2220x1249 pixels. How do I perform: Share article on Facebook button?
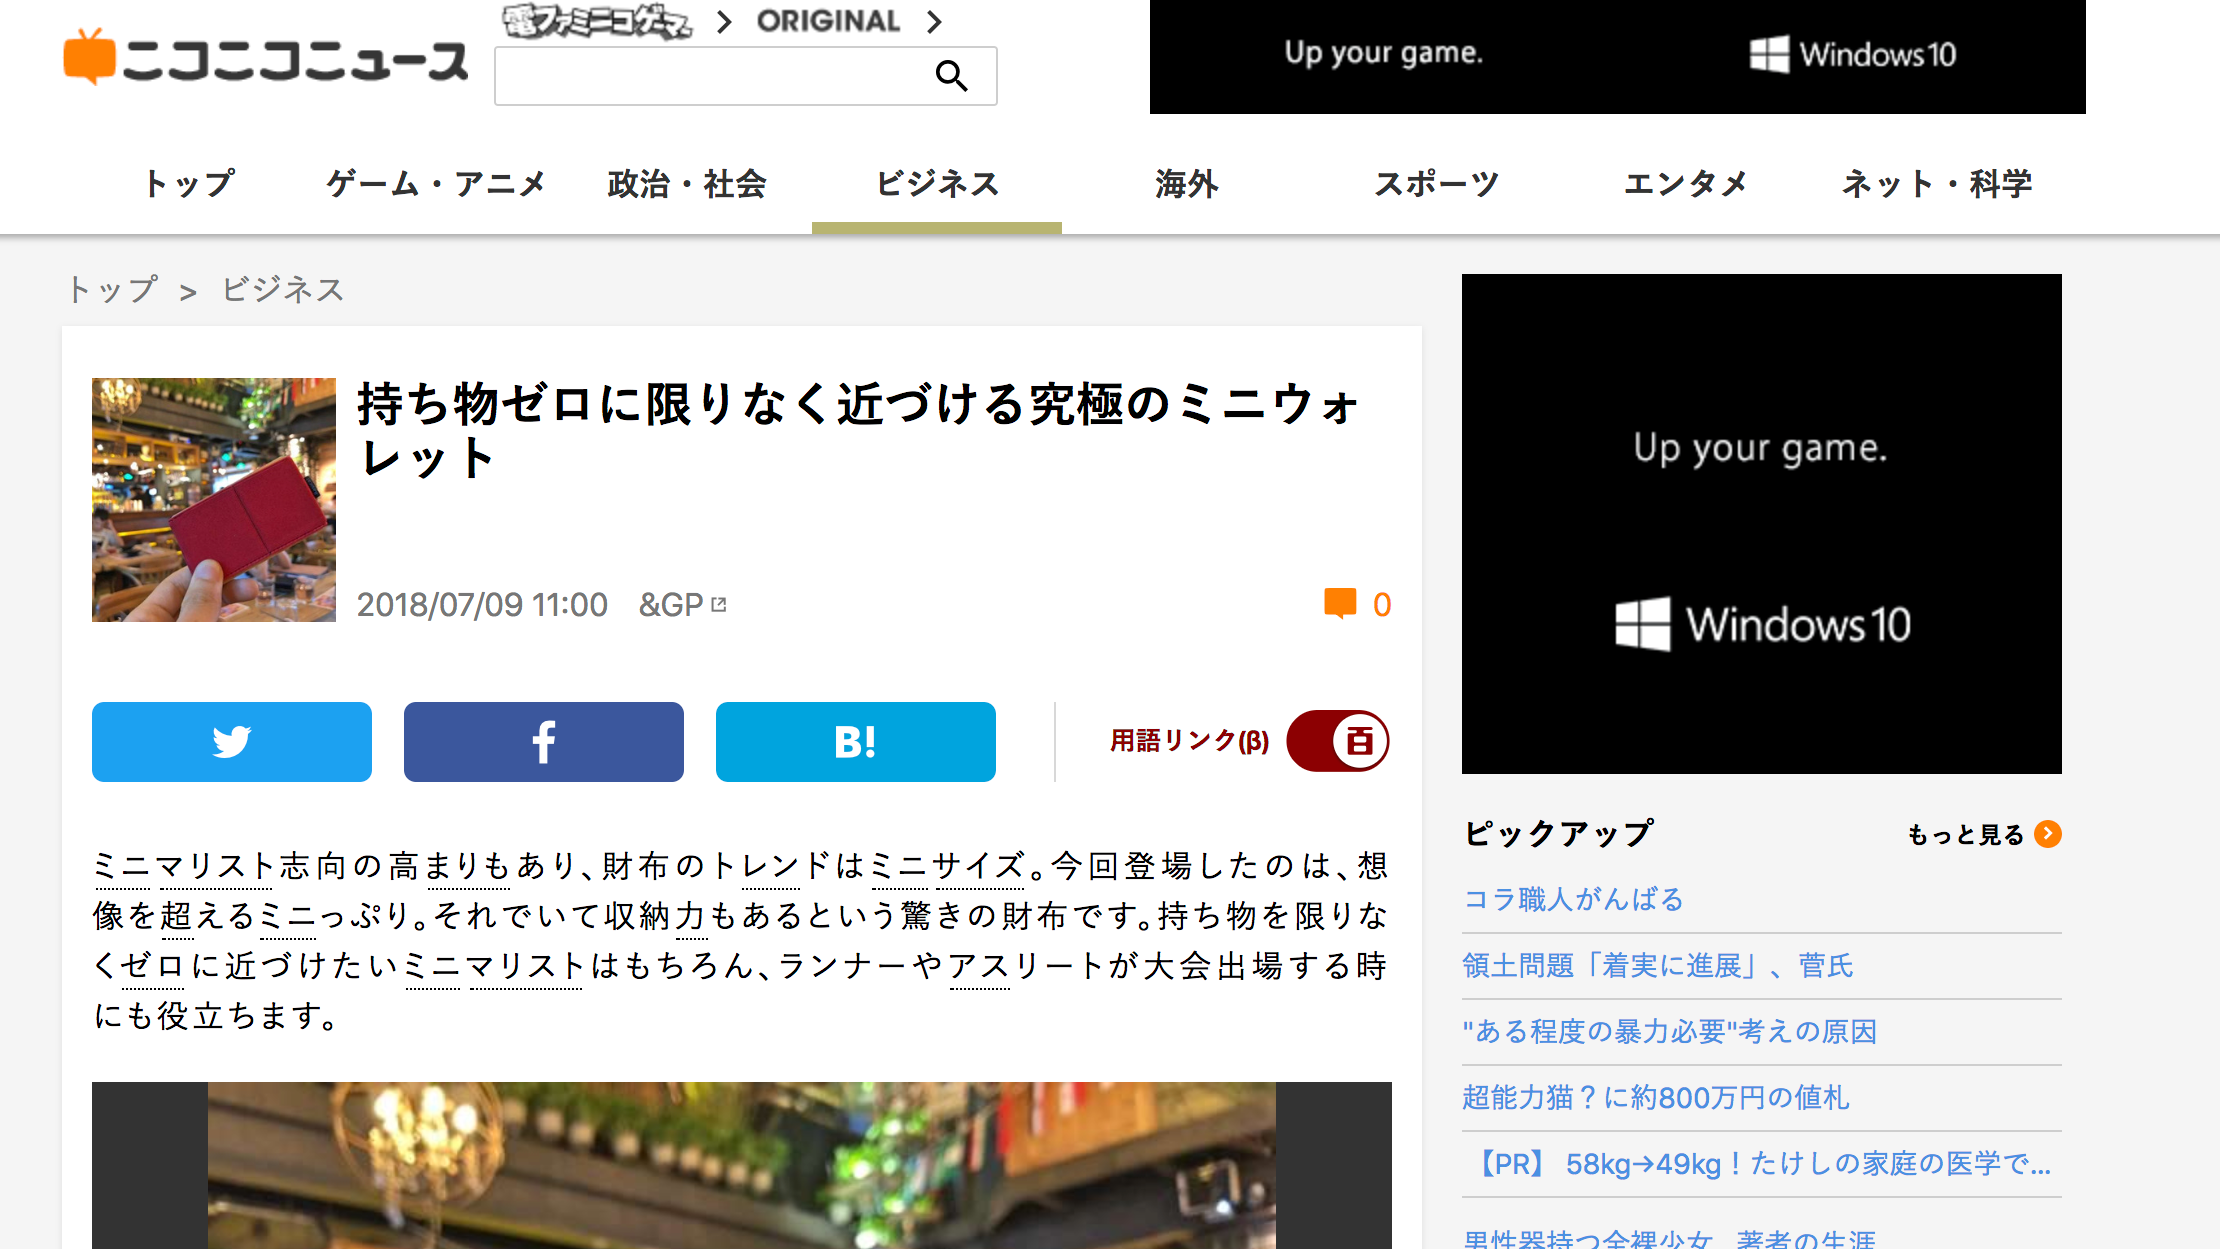(544, 742)
